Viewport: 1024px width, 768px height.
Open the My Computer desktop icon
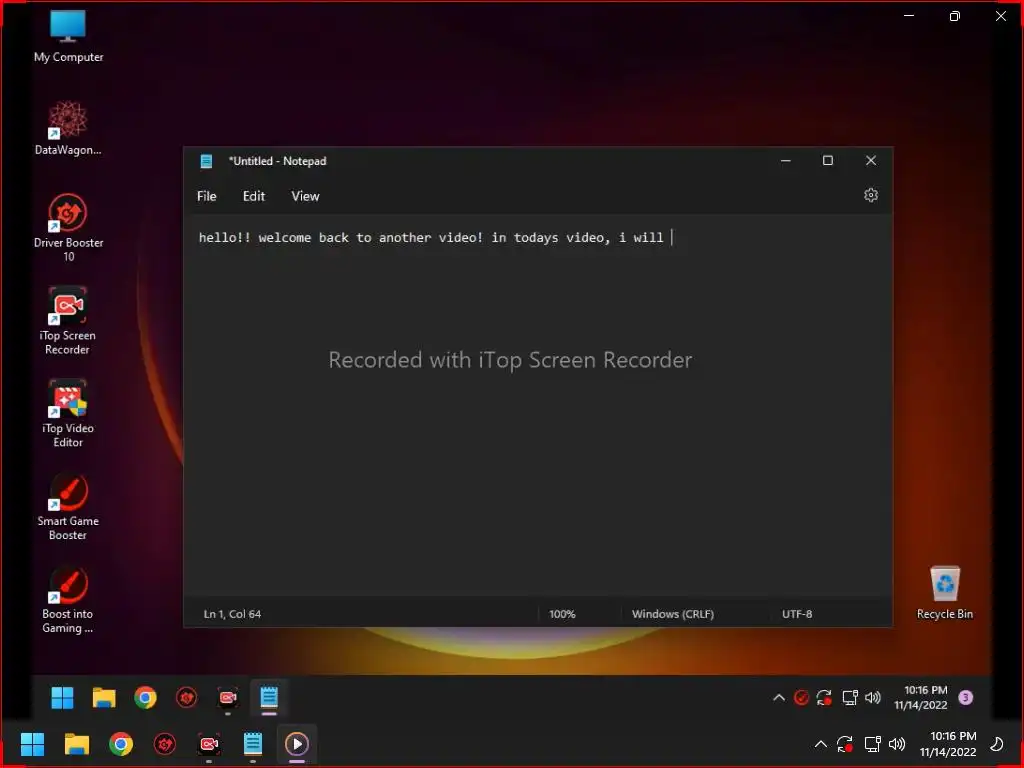(x=68, y=37)
